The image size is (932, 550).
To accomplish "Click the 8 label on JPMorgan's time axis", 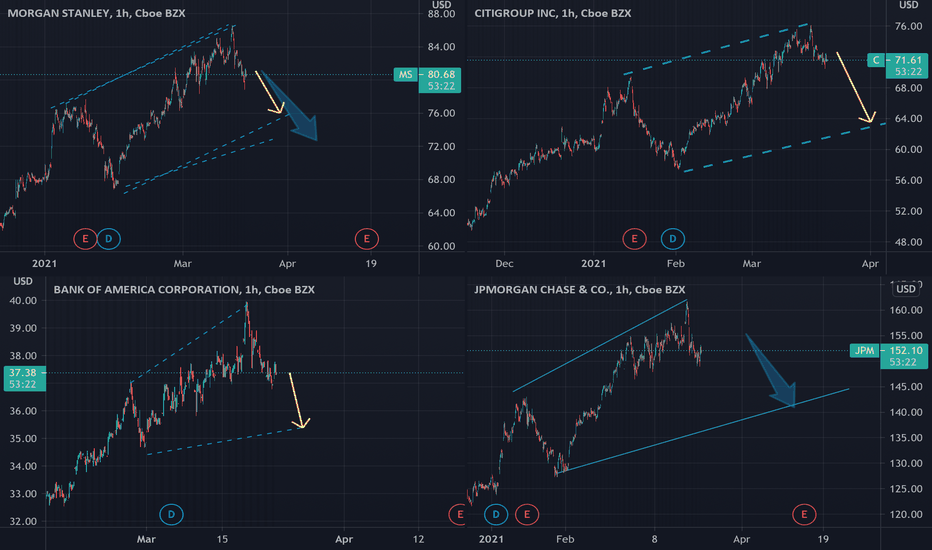I will tap(654, 539).
